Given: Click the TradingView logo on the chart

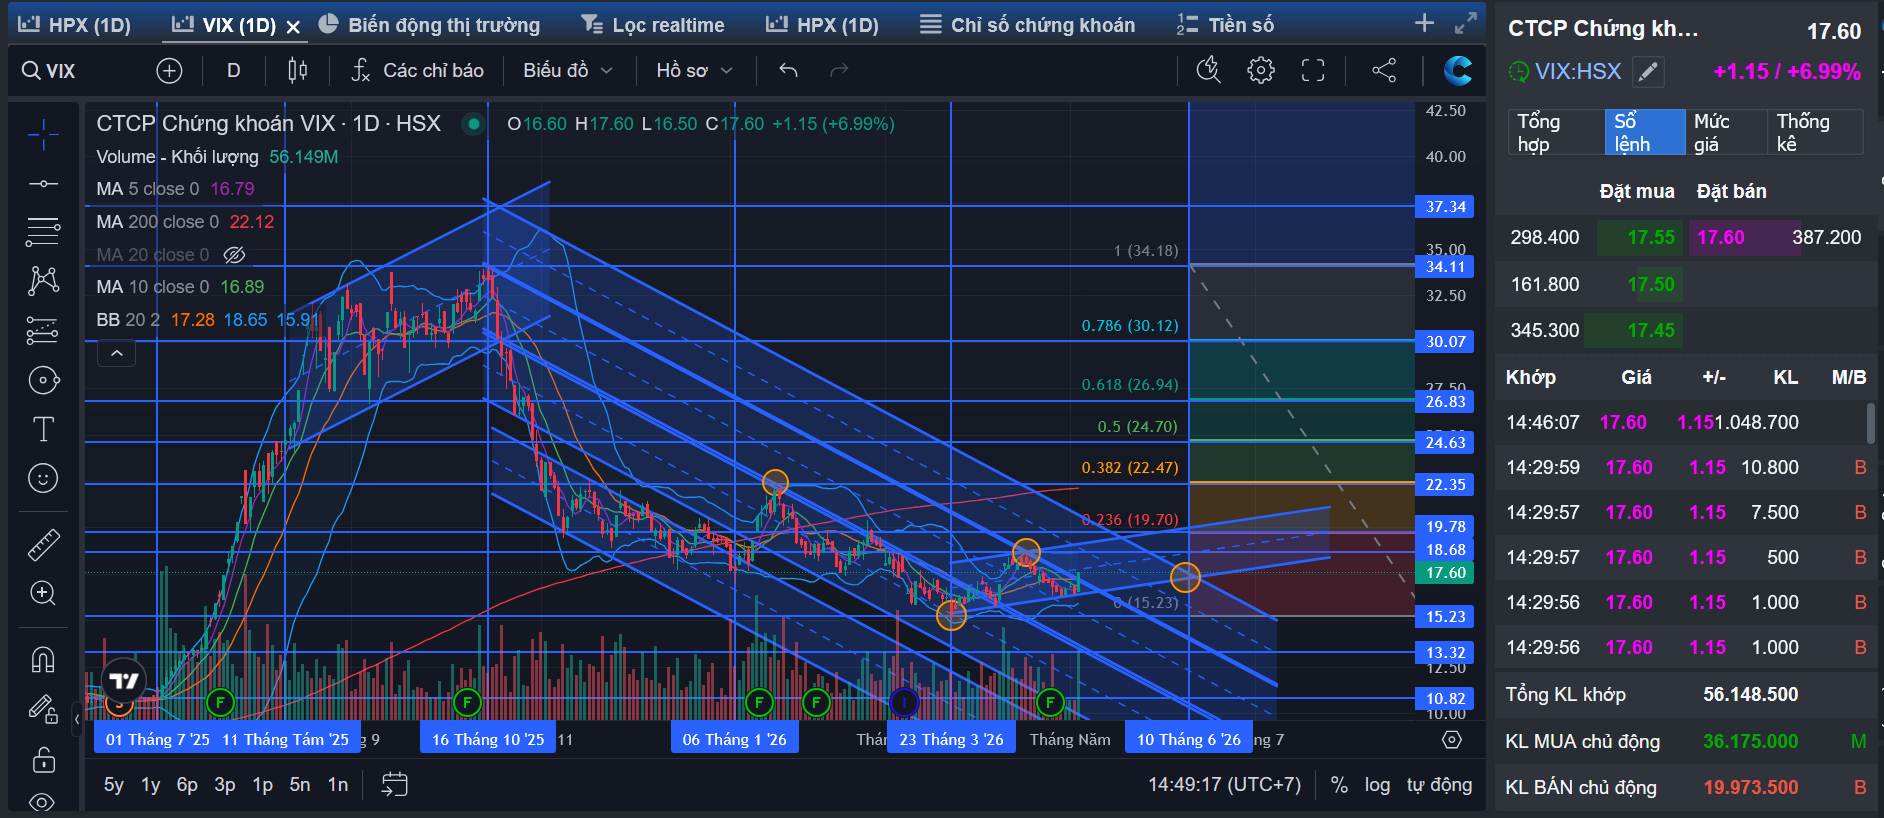Looking at the screenshot, I should (x=124, y=681).
